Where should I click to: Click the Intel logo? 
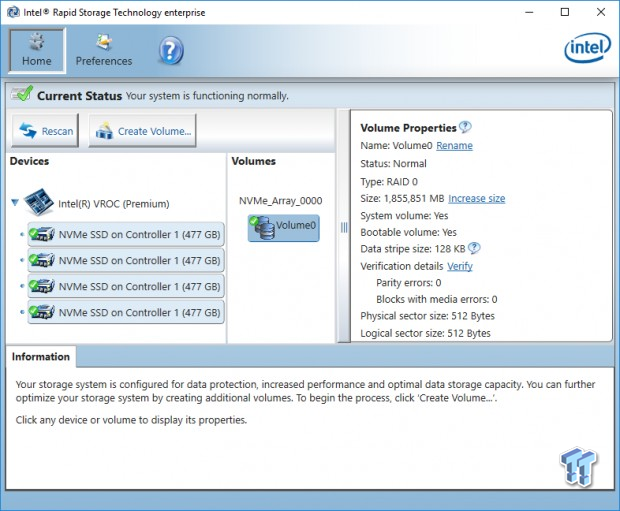coord(587,48)
